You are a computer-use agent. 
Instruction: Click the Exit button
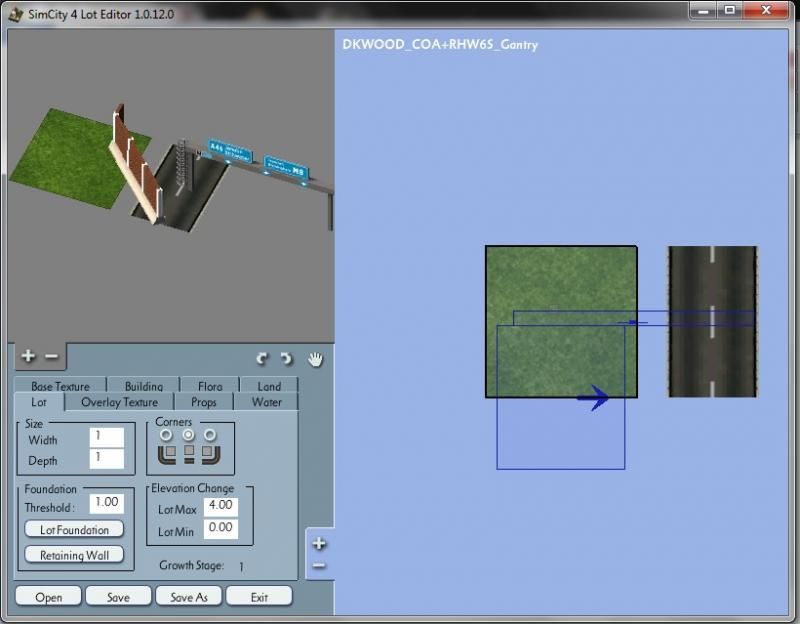click(x=259, y=596)
